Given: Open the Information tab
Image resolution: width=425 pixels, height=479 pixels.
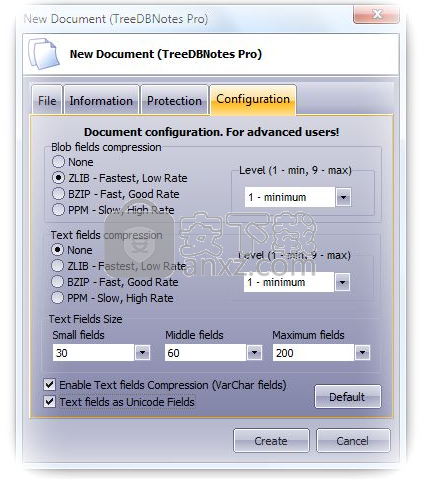Looking at the screenshot, I should pos(101,100).
